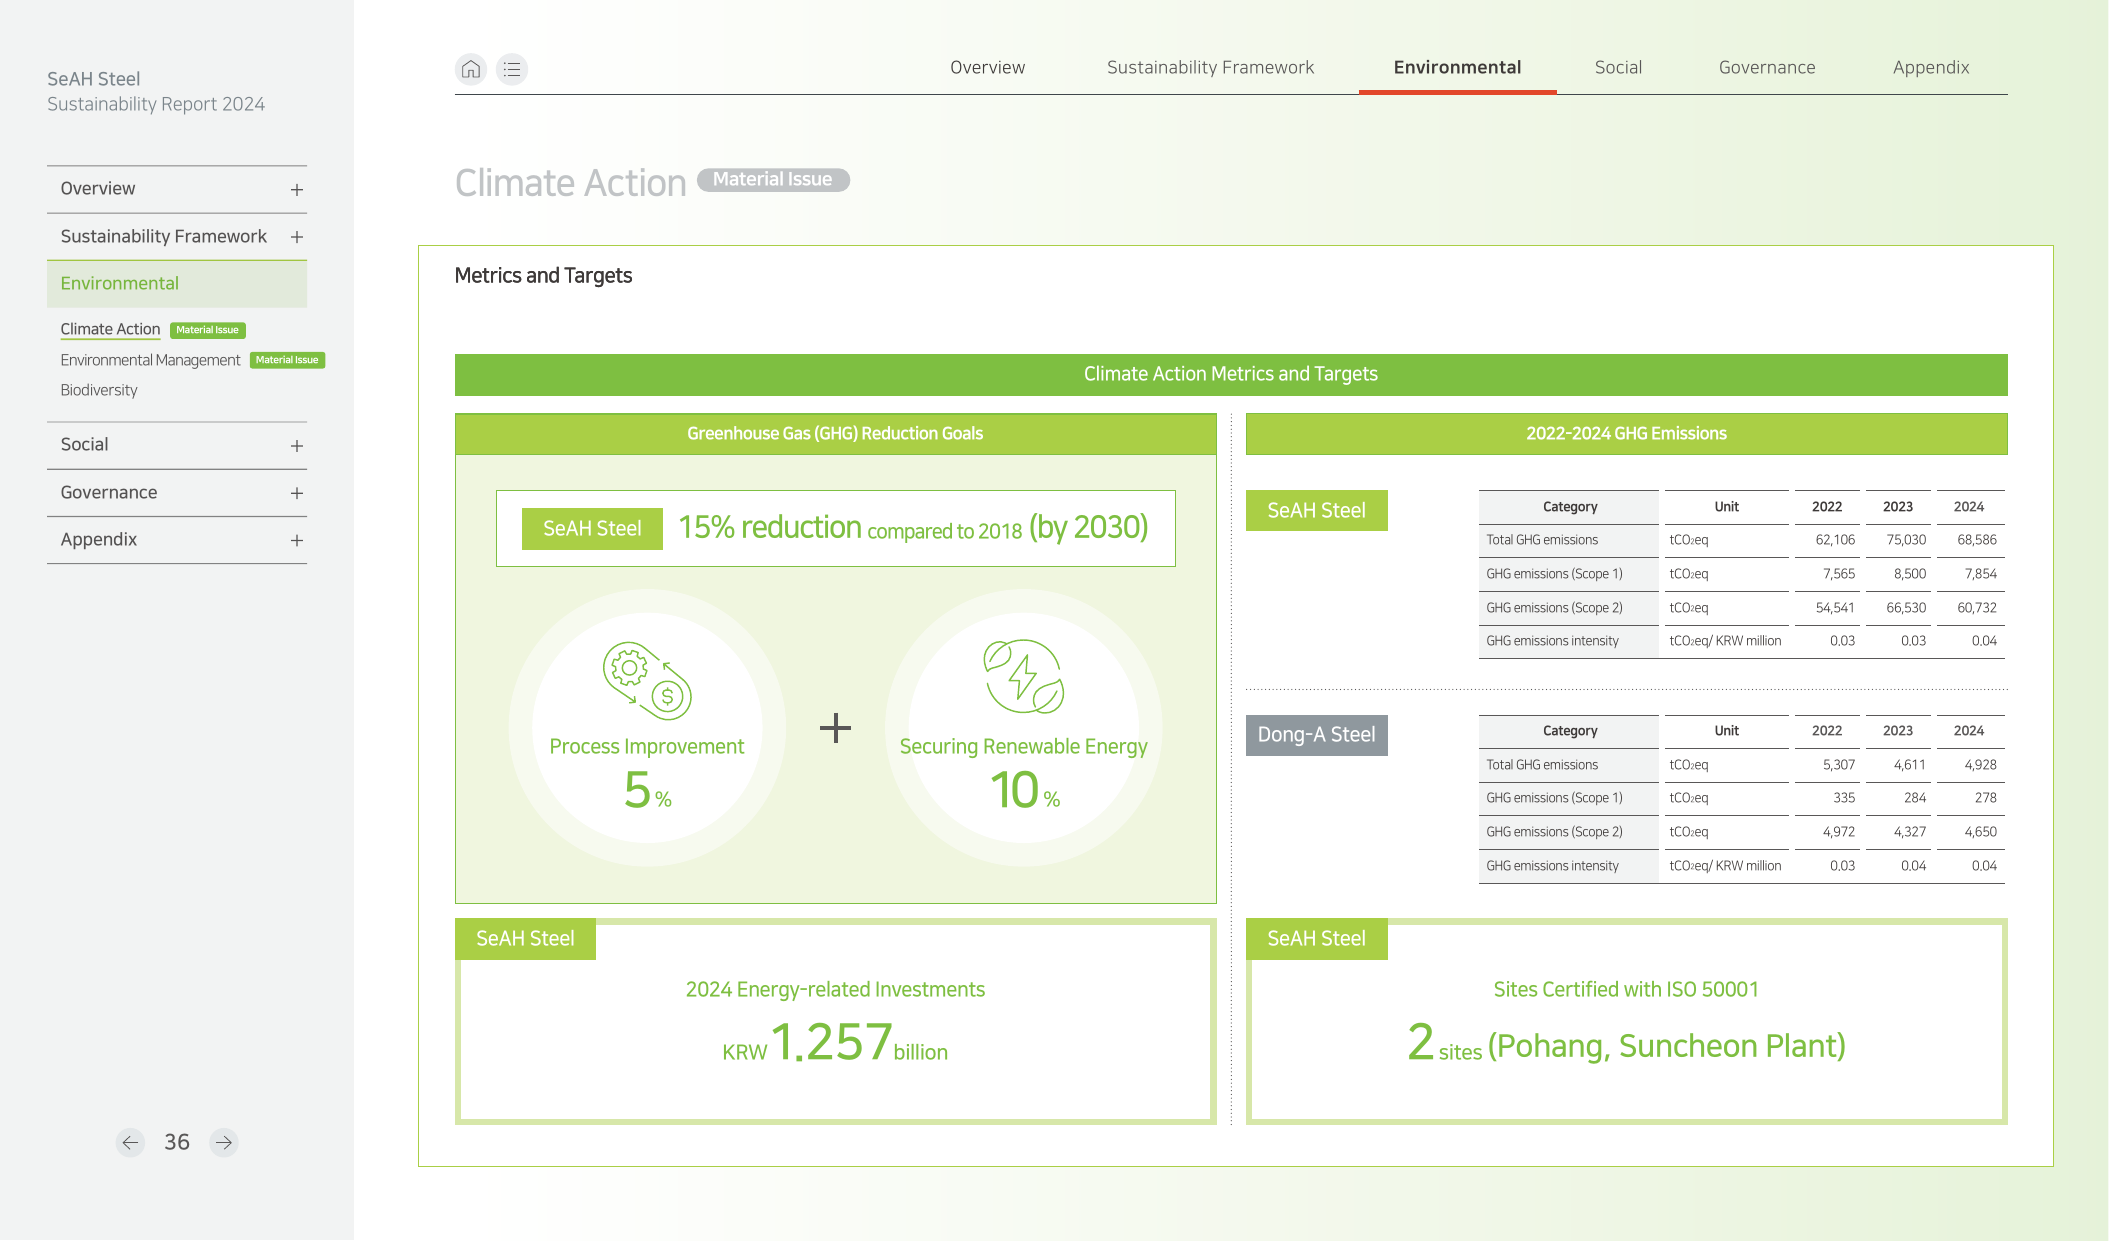Click Climate Action Metrics and Targets banner
This screenshot has height=1241, width=2109.
tap(1231, 374)
